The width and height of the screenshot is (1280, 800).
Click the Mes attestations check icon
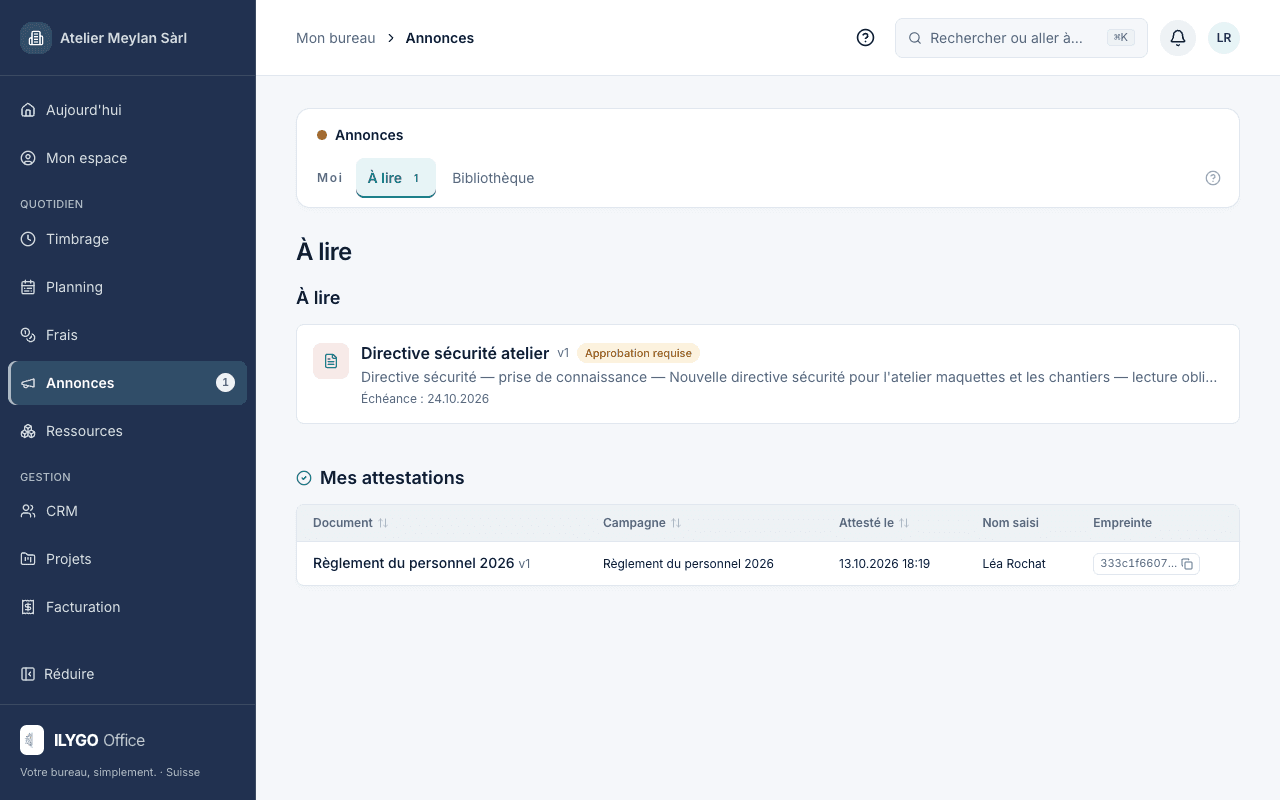coord(304,478)
